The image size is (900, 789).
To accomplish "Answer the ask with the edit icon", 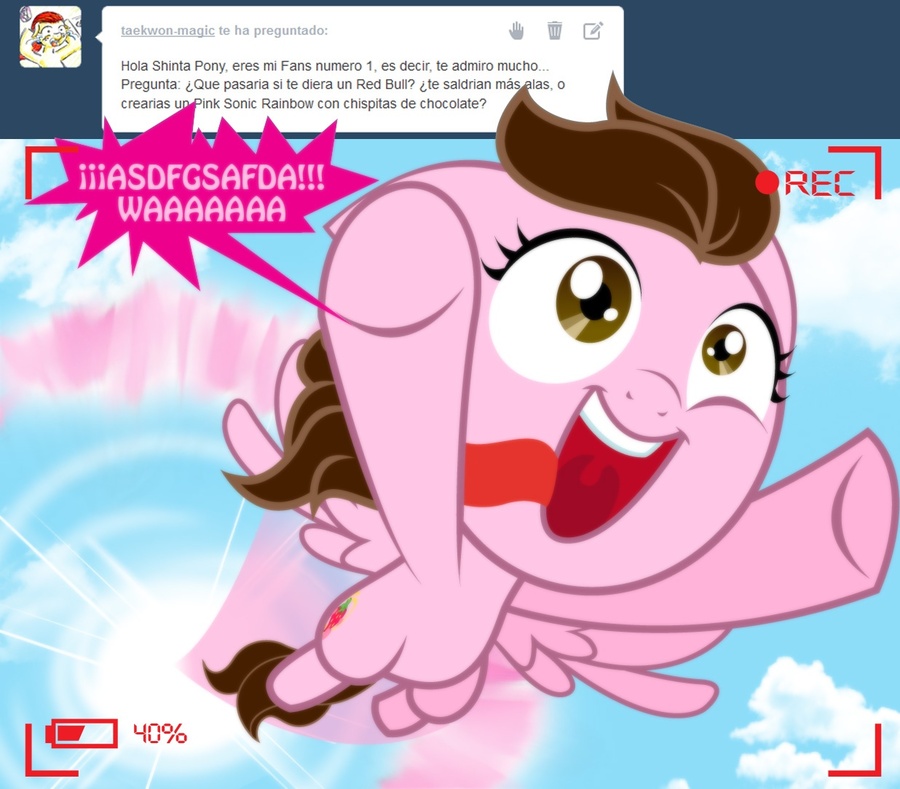I will 593,30.
